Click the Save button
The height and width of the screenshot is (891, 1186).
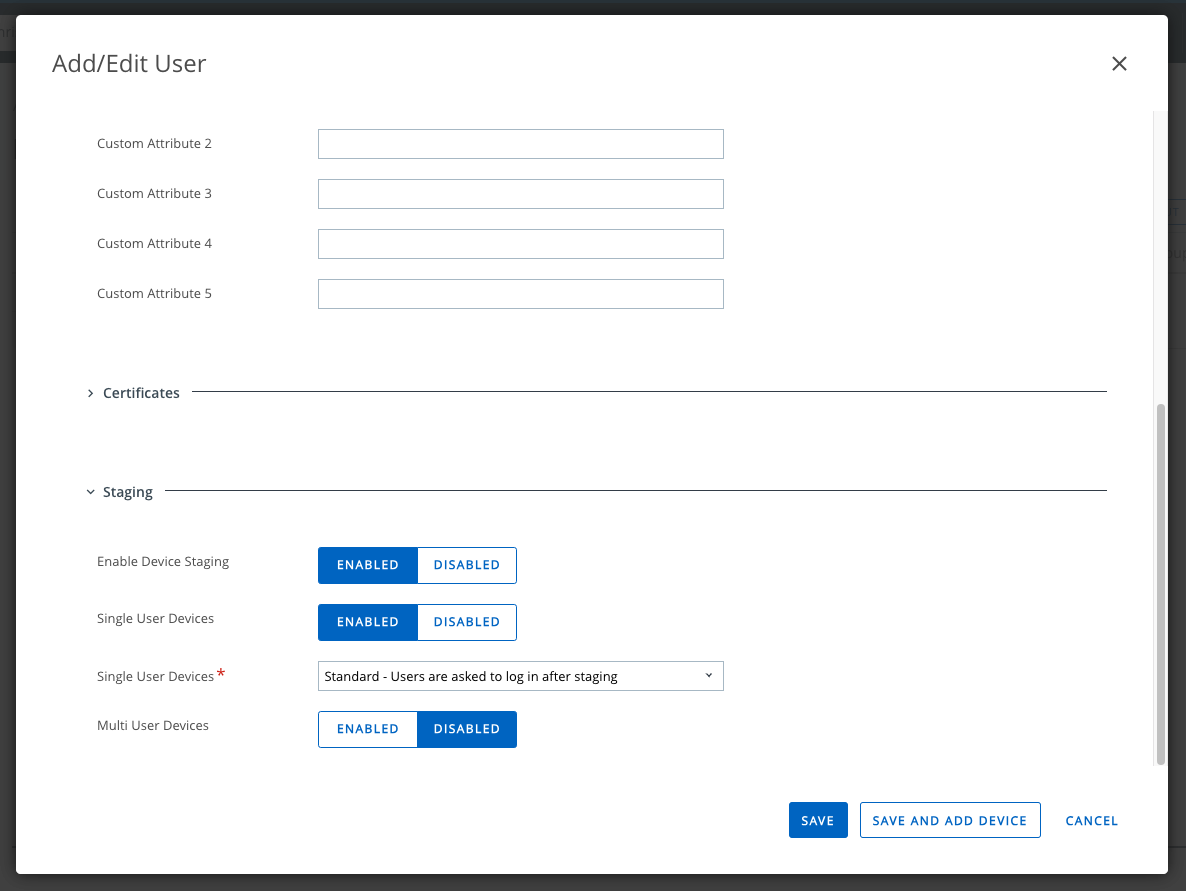[x=817, y=820]
